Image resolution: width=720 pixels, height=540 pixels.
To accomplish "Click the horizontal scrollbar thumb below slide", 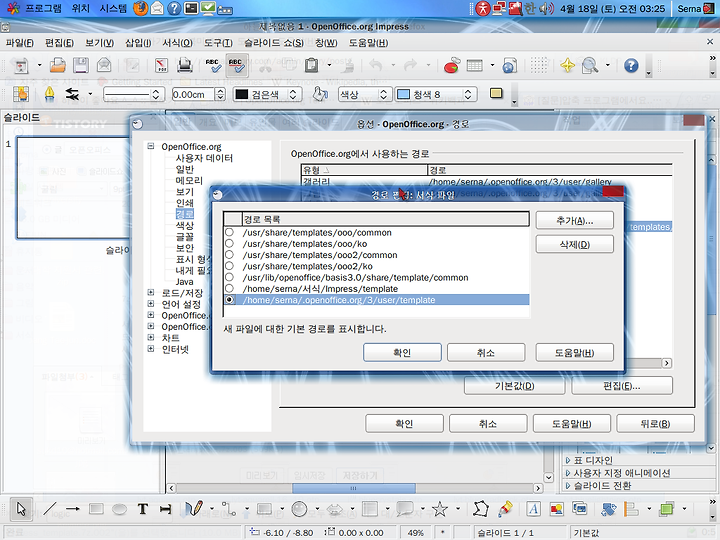I will [354, 488].
